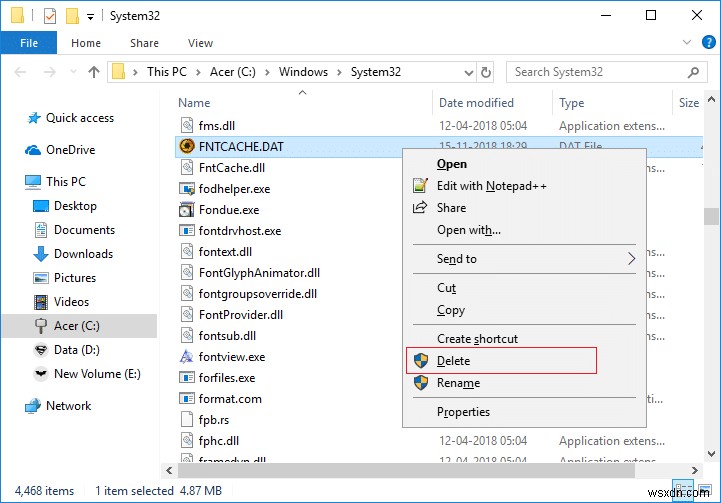The height and width of the screenshot is (503, 721).
Task: Switch to the View ribbon tab
Action: (200, 43)
